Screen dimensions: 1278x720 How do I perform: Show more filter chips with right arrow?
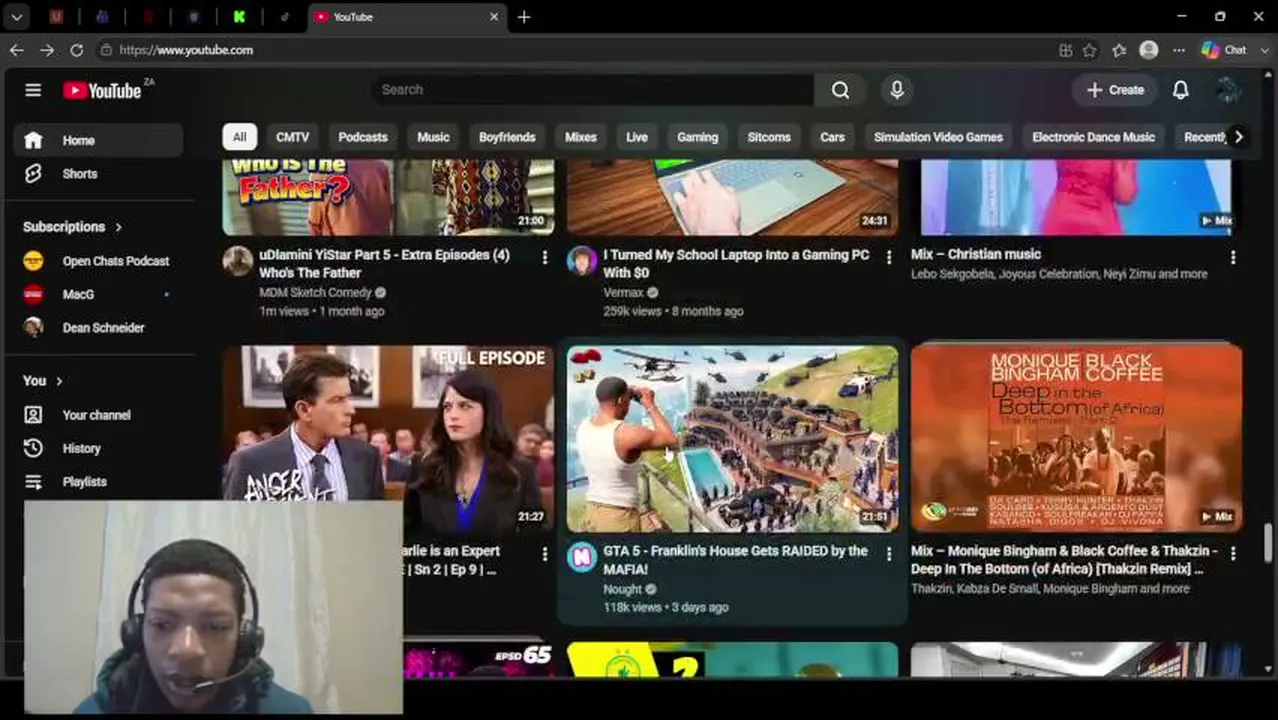[x=1238, y=137]
